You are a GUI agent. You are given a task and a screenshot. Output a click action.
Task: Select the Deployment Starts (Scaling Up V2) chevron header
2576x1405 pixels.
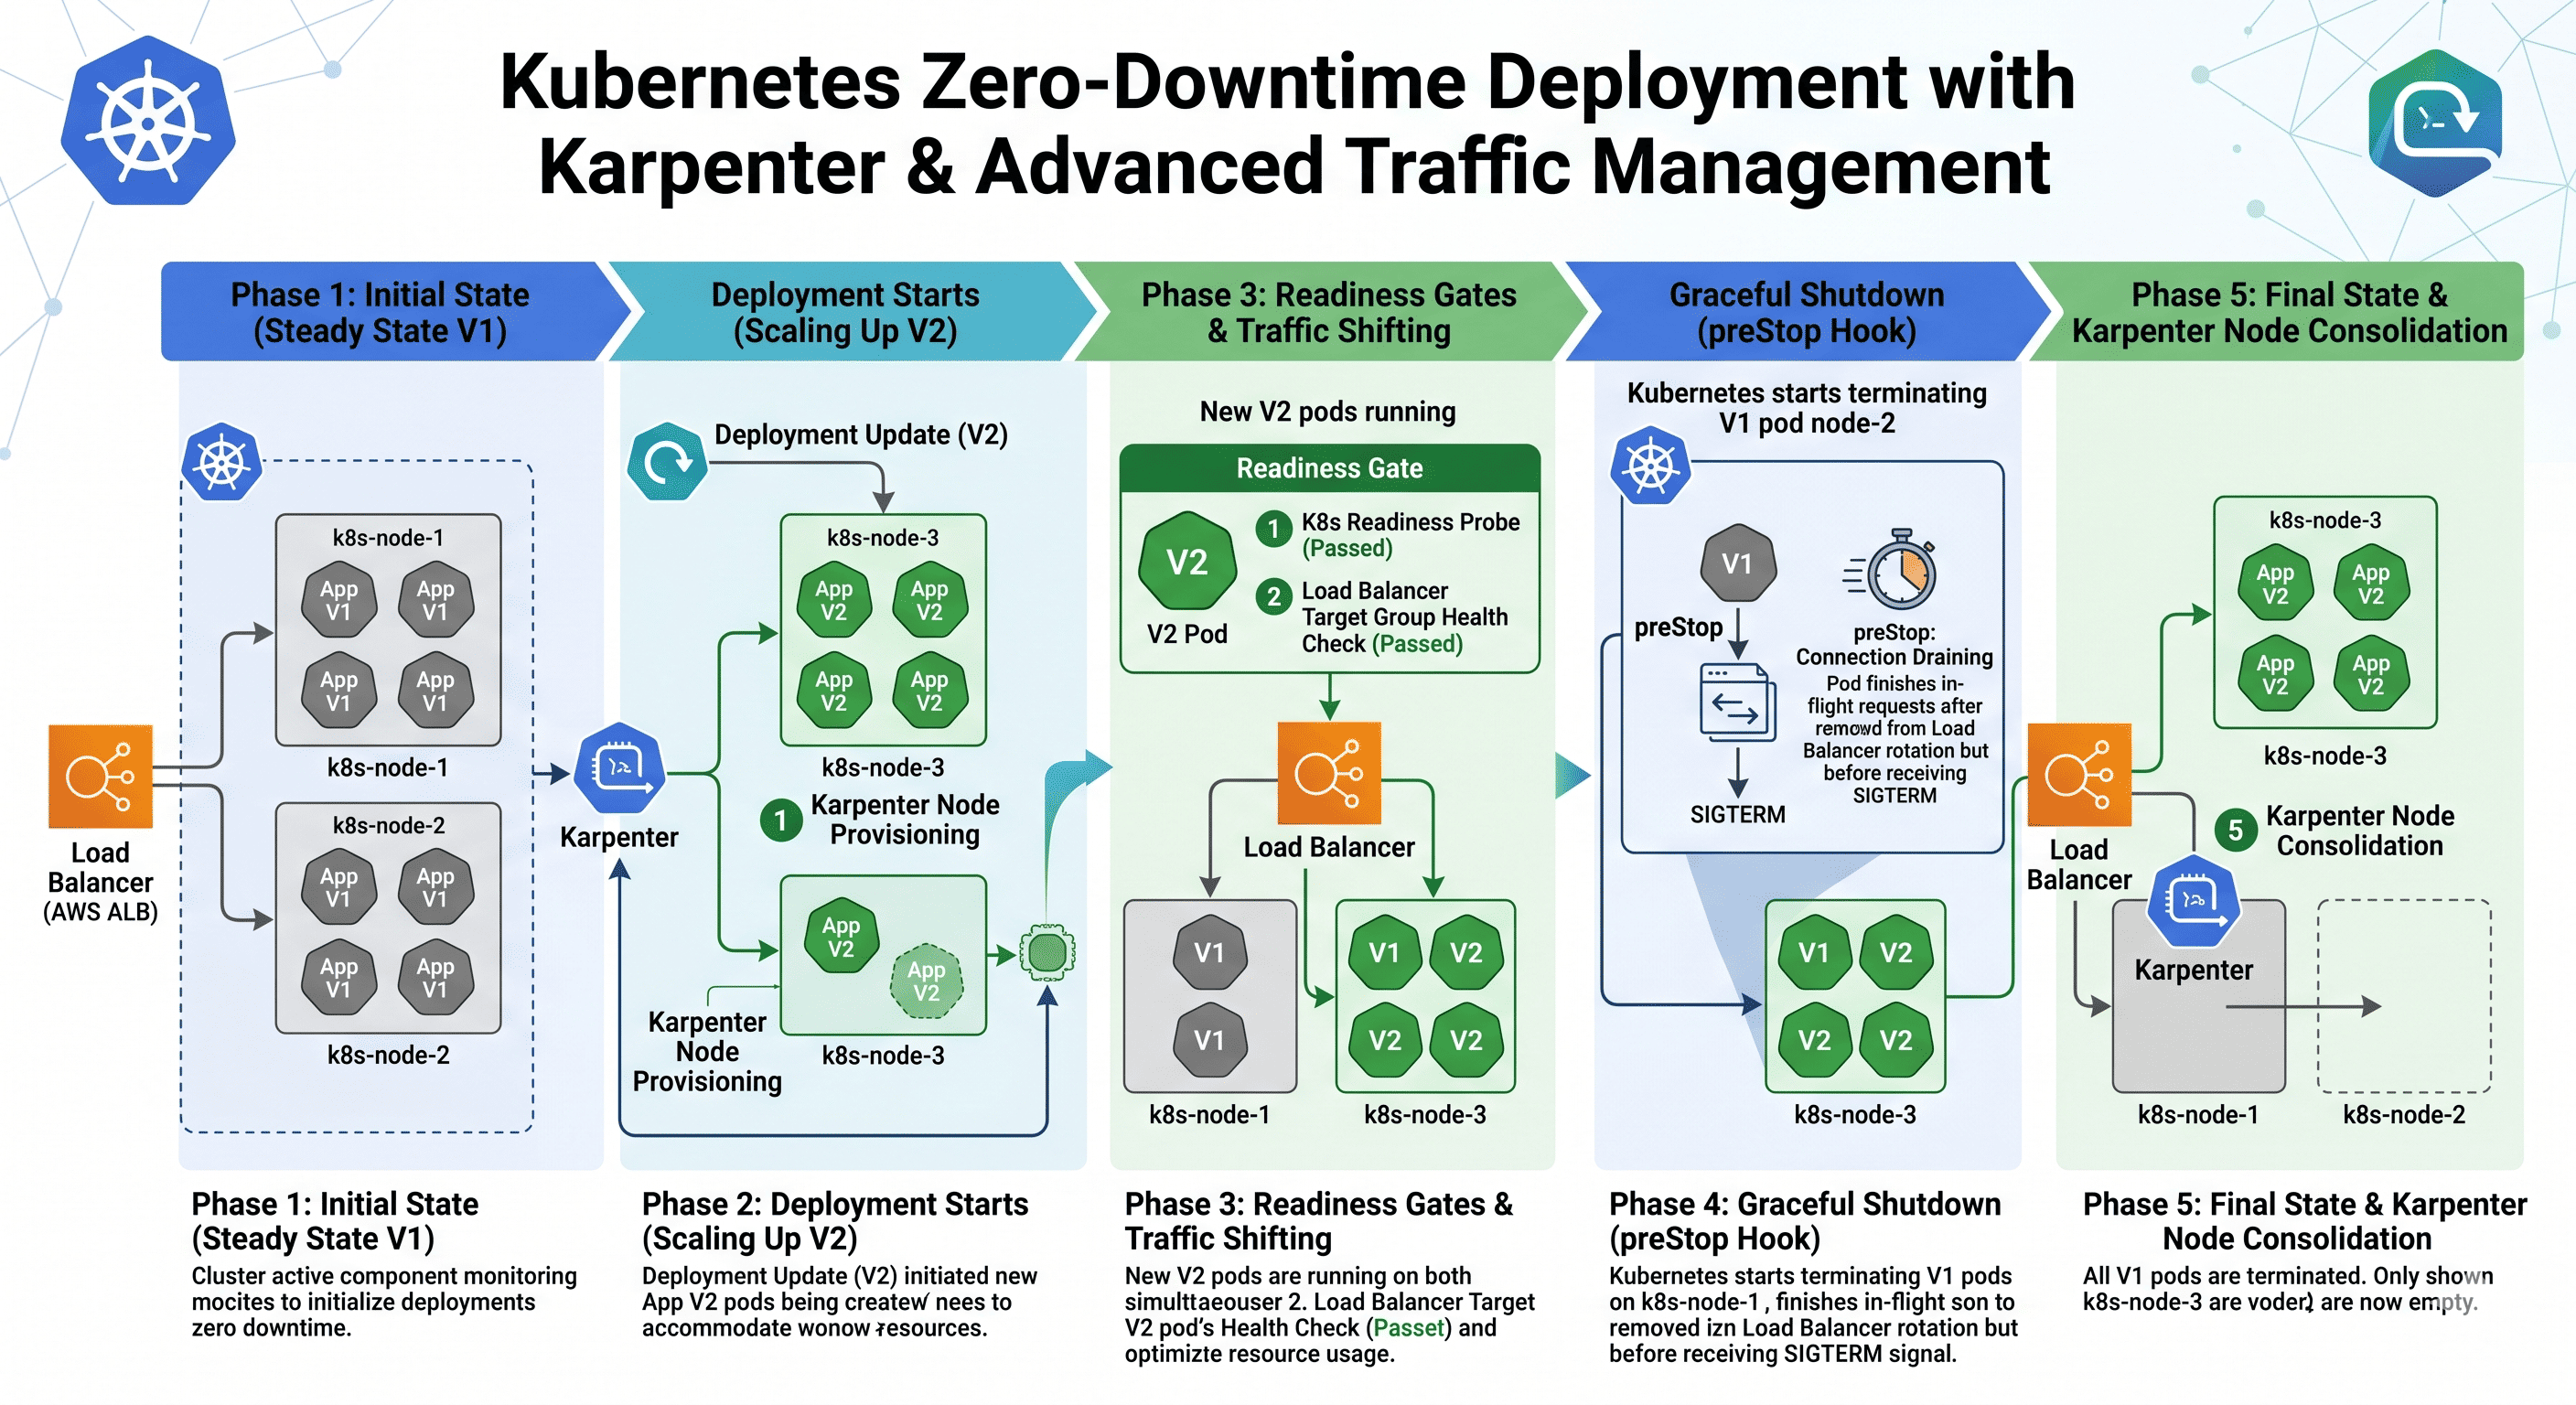846,311
